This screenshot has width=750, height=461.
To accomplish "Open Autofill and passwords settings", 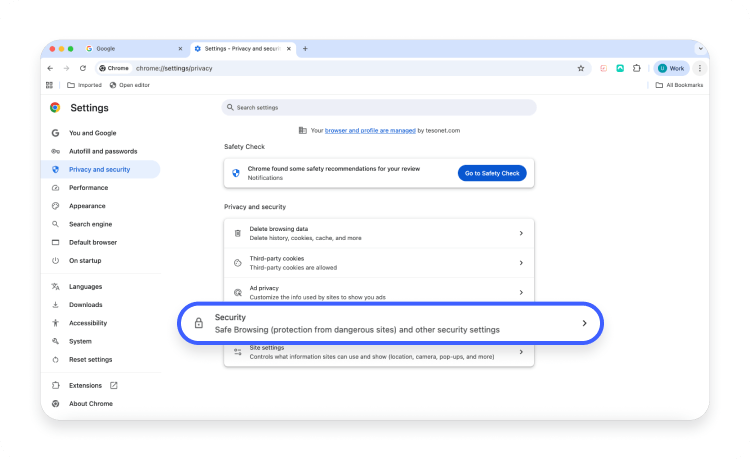I will click(103, 151).
